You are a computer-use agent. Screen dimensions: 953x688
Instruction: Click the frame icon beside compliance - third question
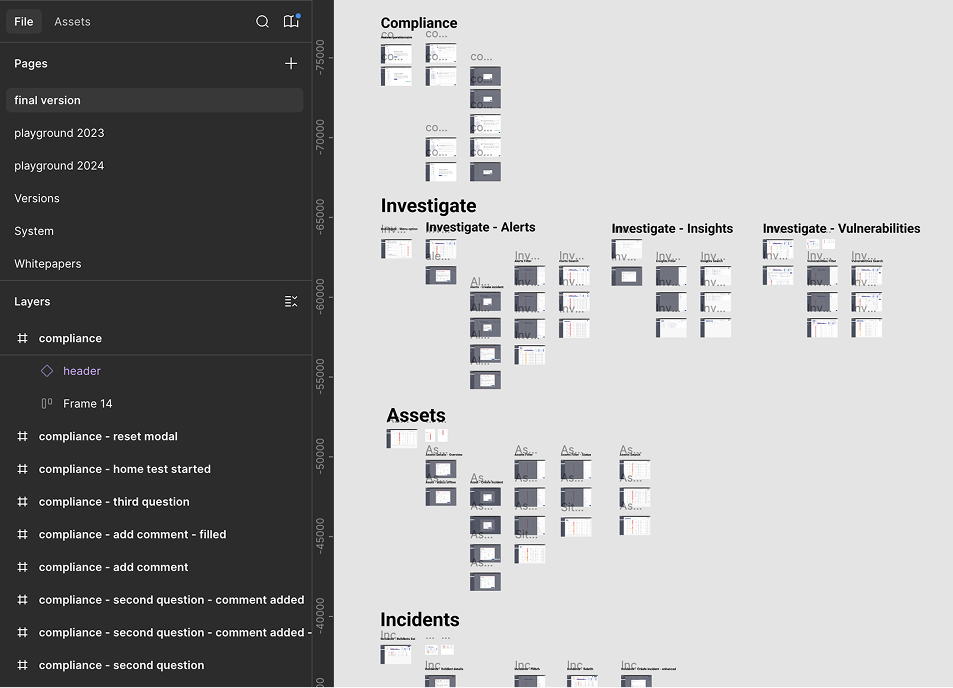(x=22, y=501)
